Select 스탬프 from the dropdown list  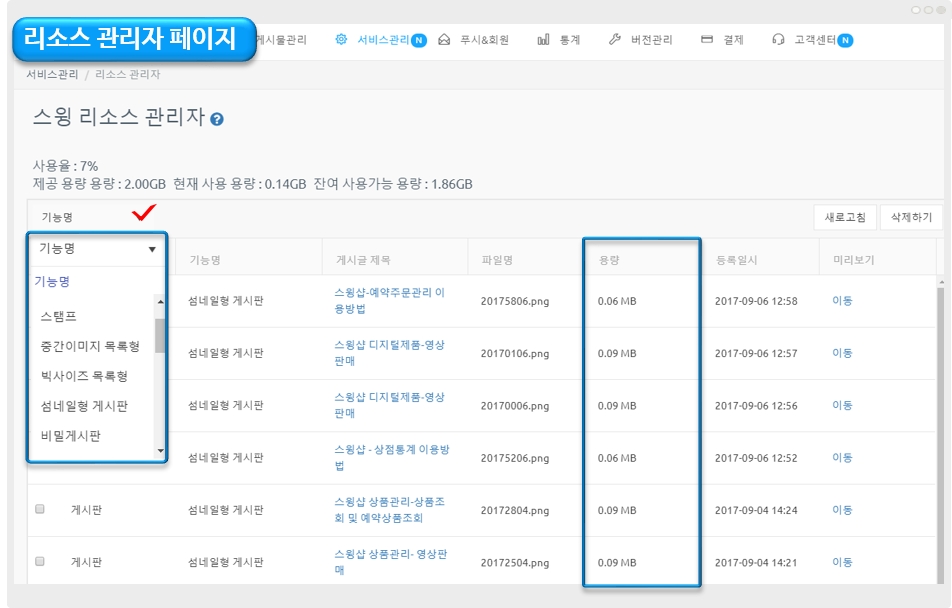58,316
